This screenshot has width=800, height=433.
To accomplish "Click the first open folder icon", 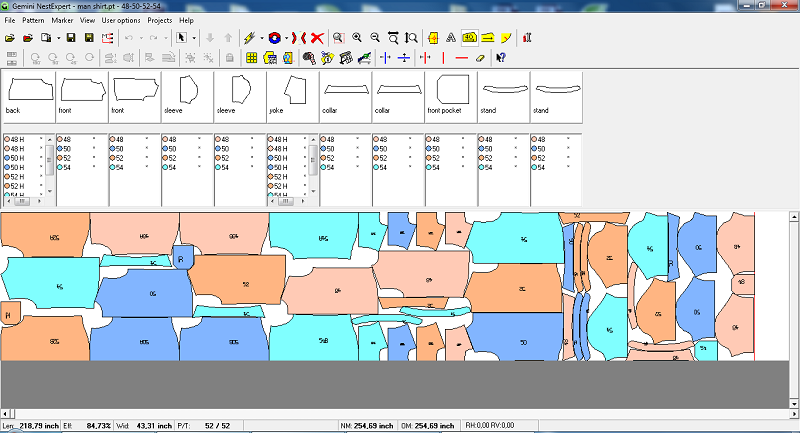I will [10, 38].
